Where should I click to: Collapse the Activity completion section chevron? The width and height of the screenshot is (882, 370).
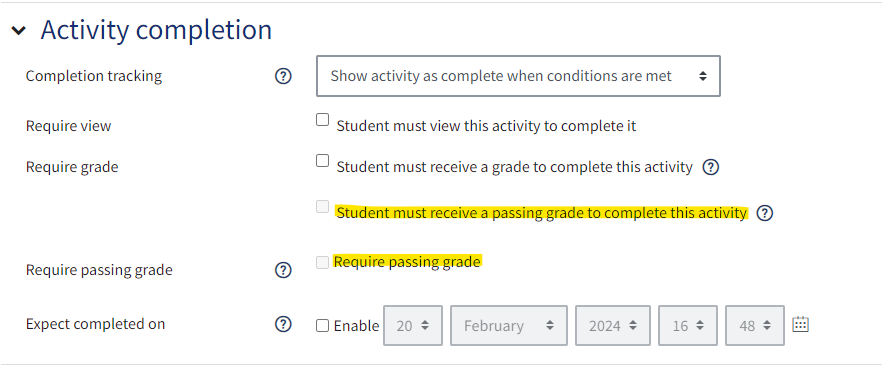point(19,30)
